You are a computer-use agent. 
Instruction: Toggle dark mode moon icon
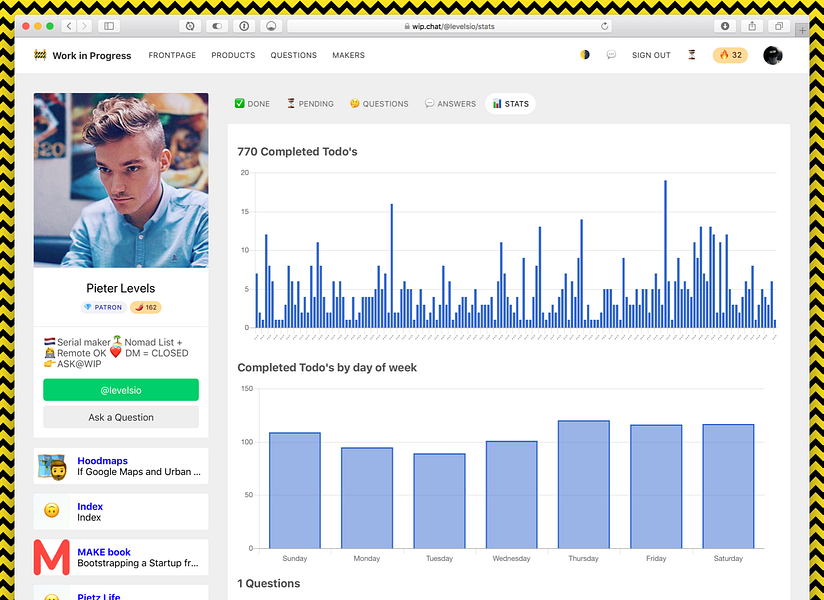[x=585, y=55]
